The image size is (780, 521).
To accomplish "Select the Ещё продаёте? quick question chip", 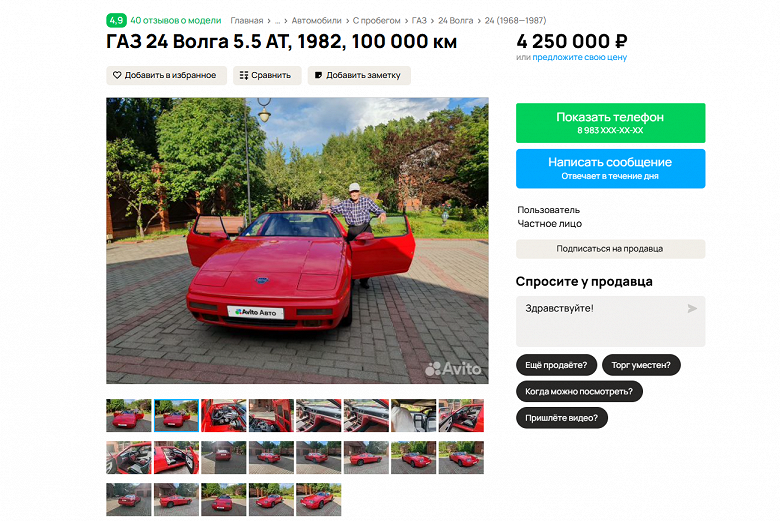I will [556, 365].
